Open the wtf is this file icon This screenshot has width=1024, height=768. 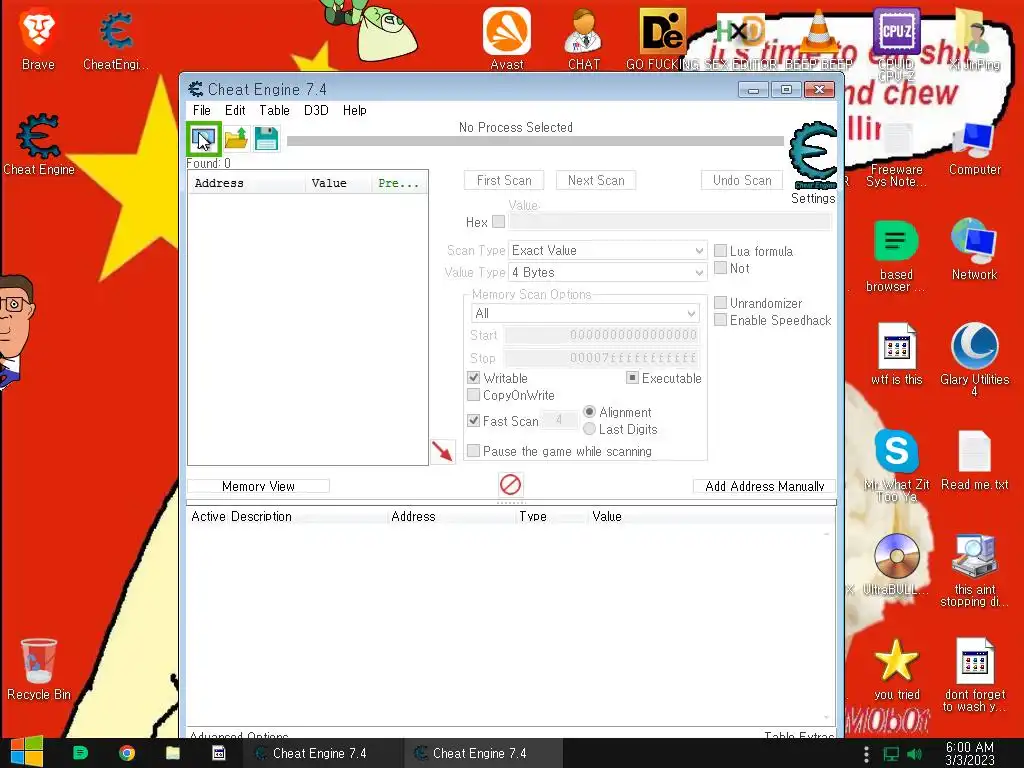click(896, 354)
